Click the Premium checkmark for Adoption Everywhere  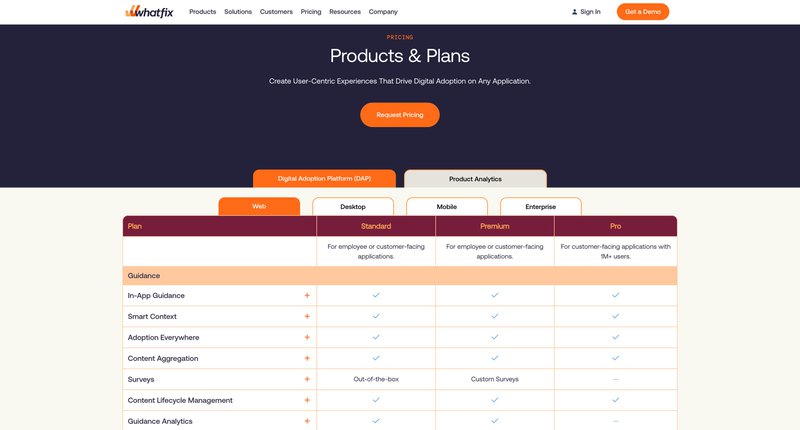[x=495, y=337]
